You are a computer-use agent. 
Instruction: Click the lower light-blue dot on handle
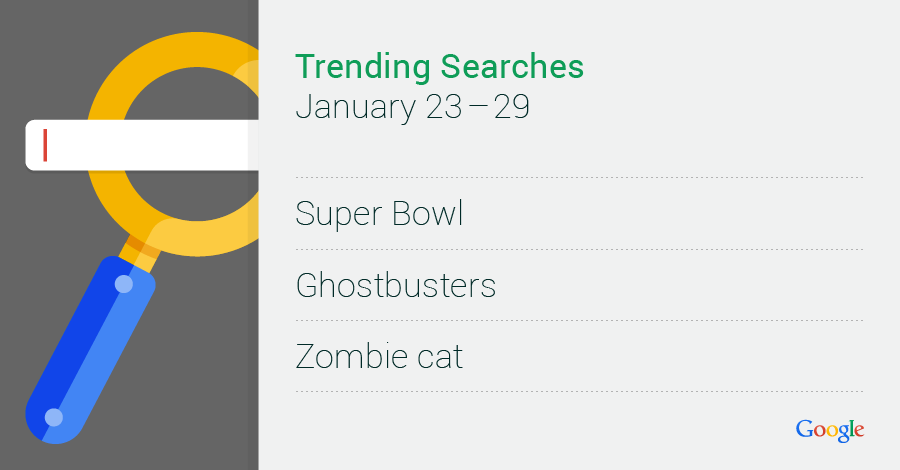[54, 416]
